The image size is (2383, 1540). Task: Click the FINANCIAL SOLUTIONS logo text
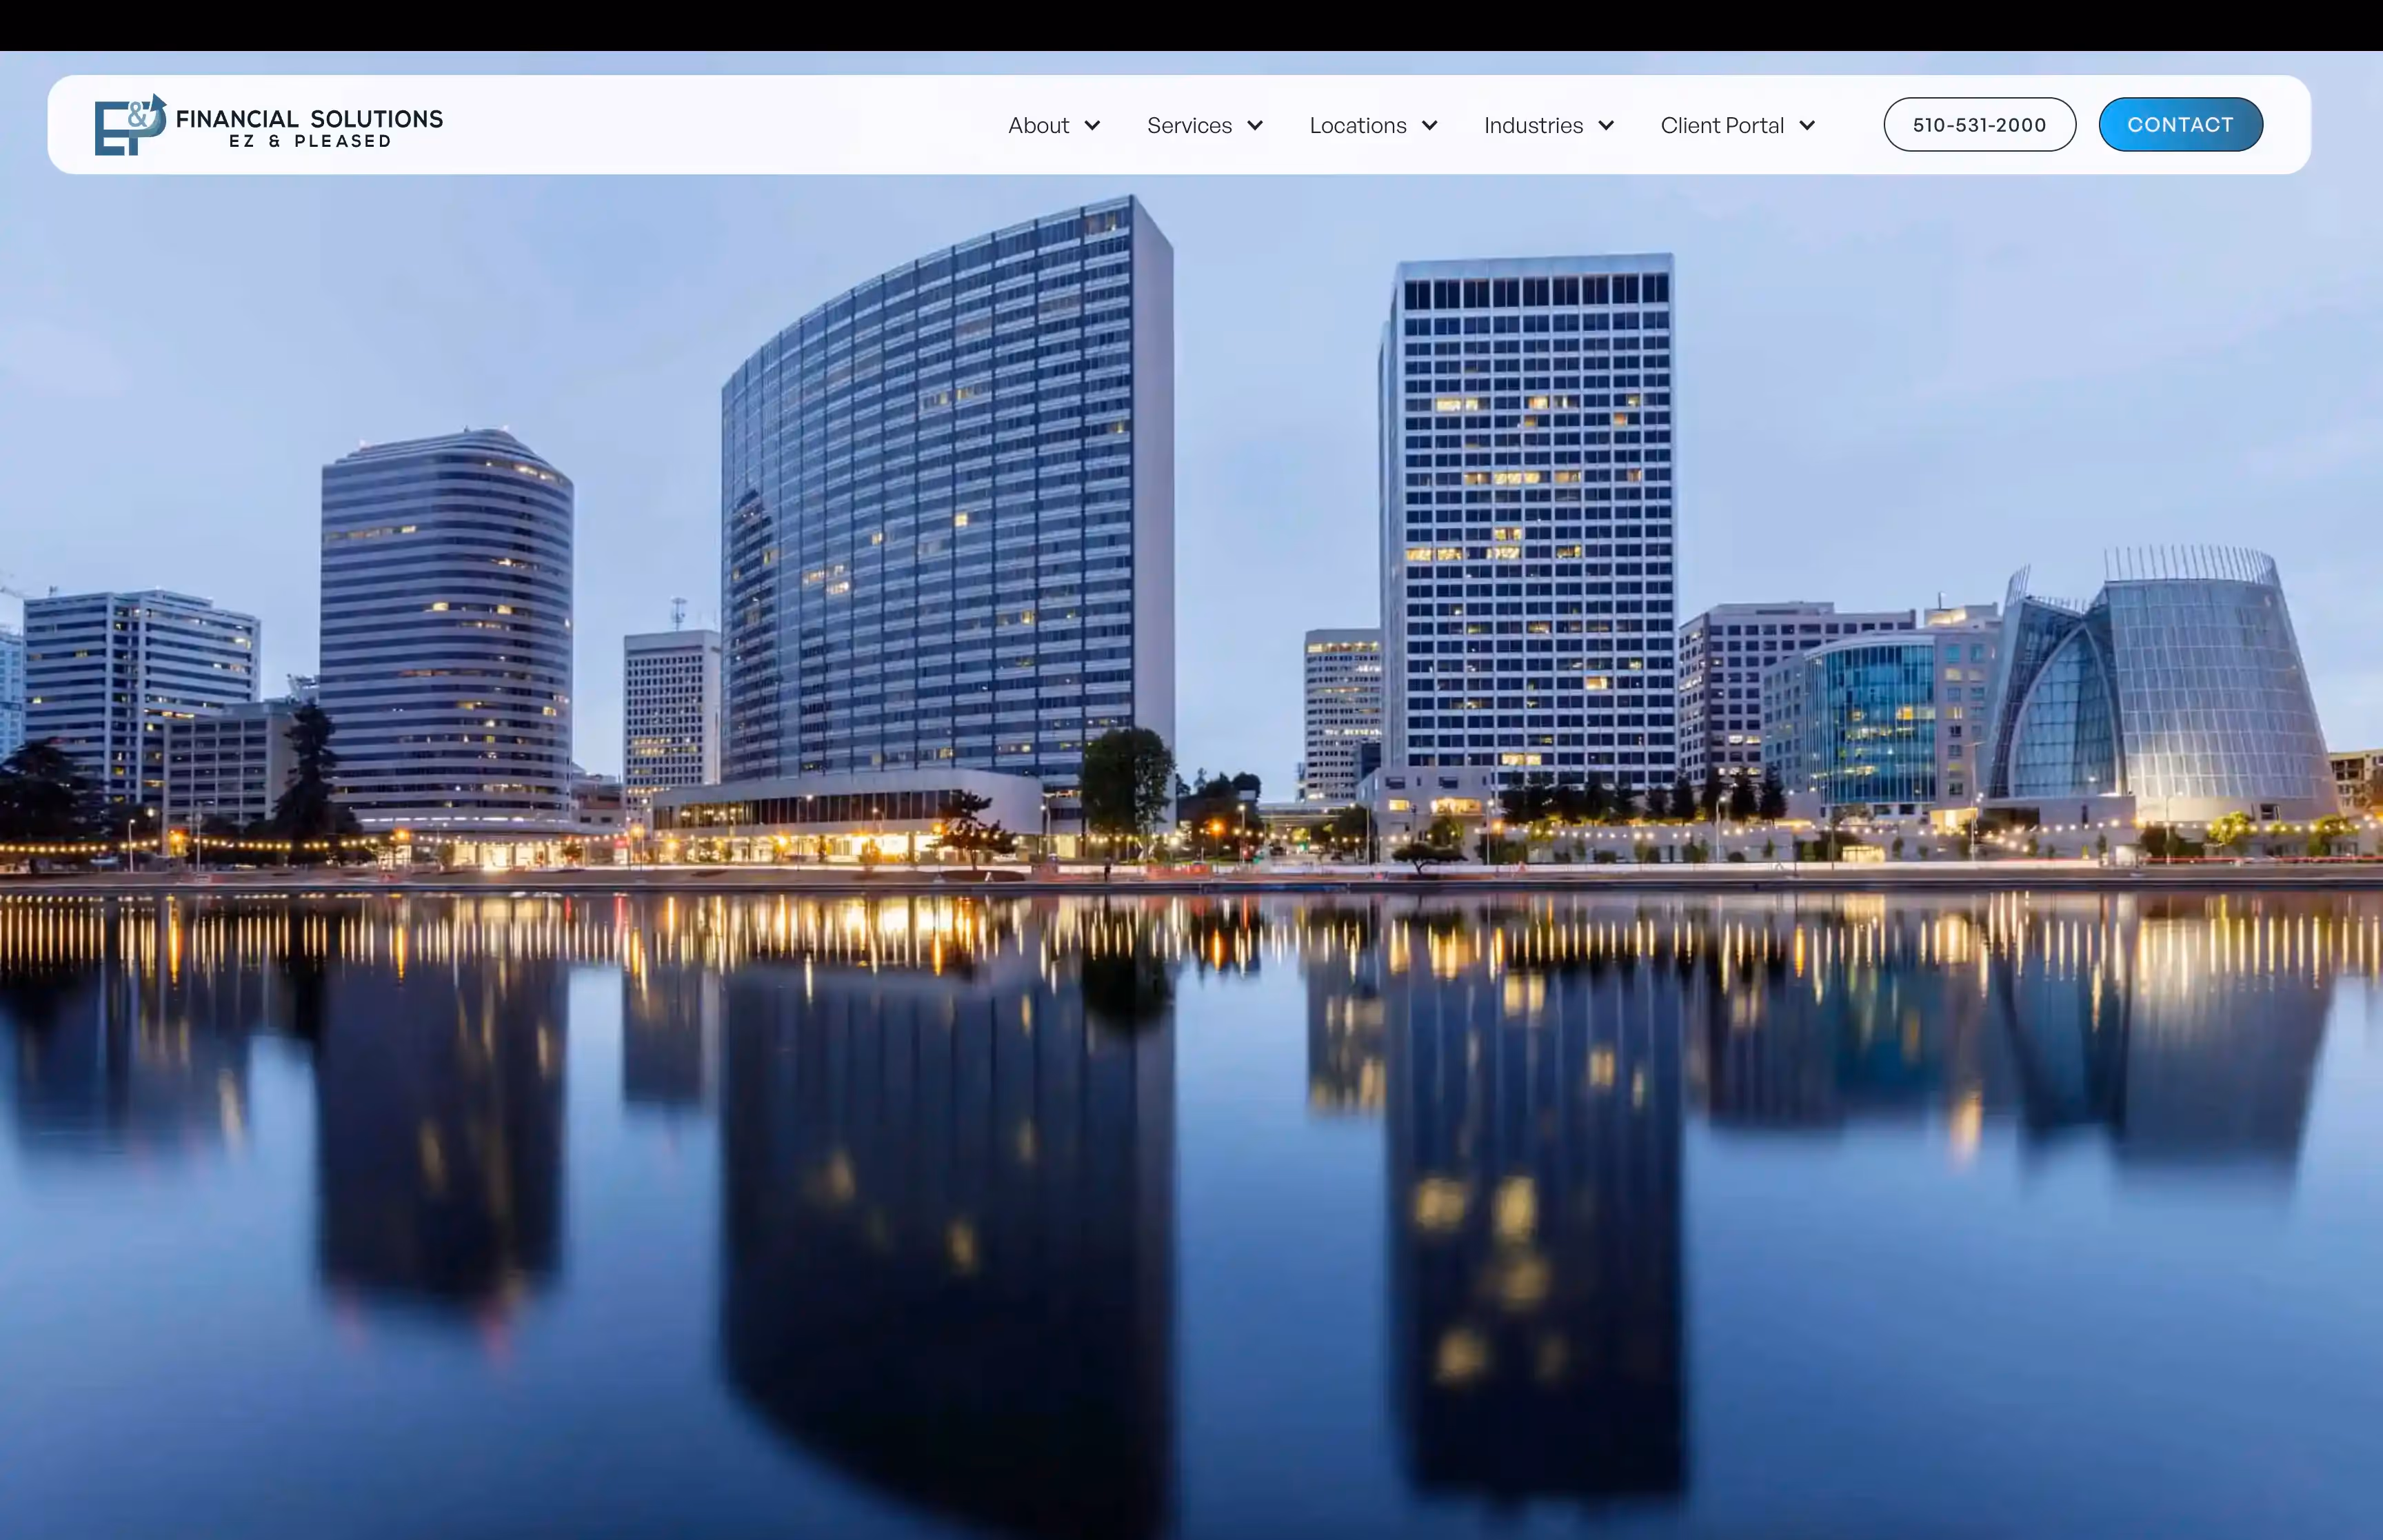[x=309, y=119]
